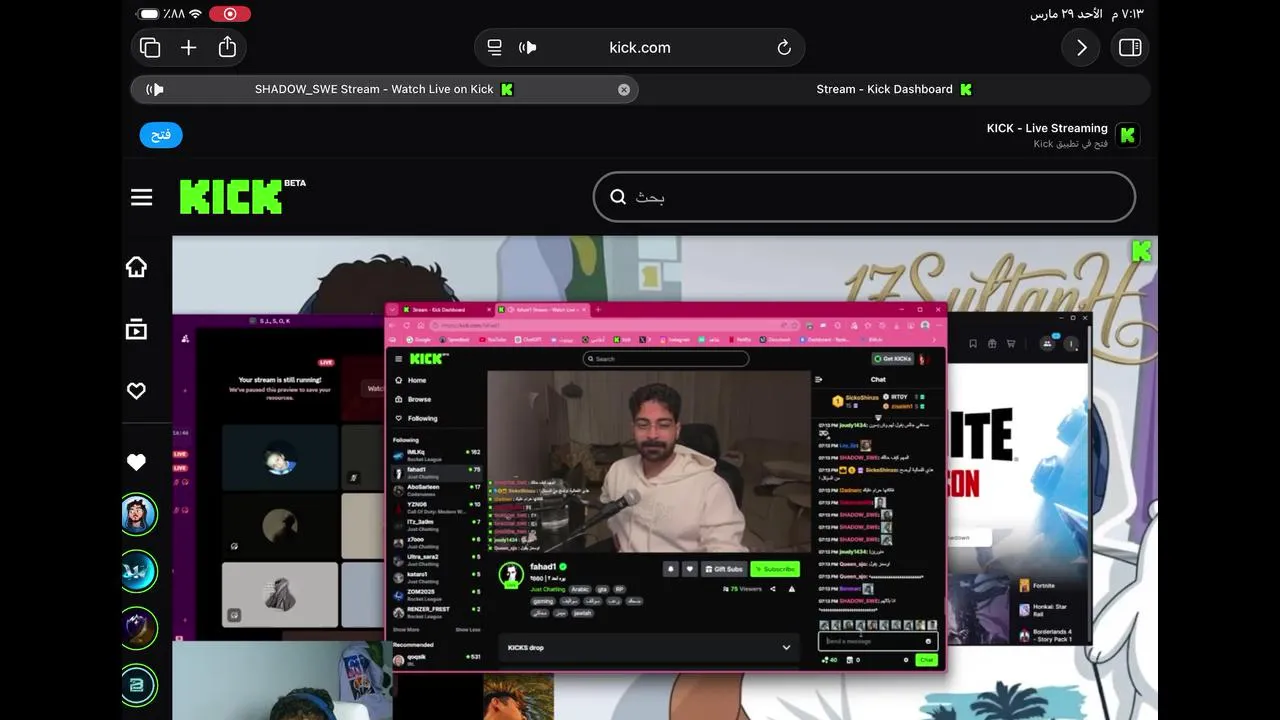Tap Safari's Share icon
Screen dimensions: 1280x720
point(227,47)
